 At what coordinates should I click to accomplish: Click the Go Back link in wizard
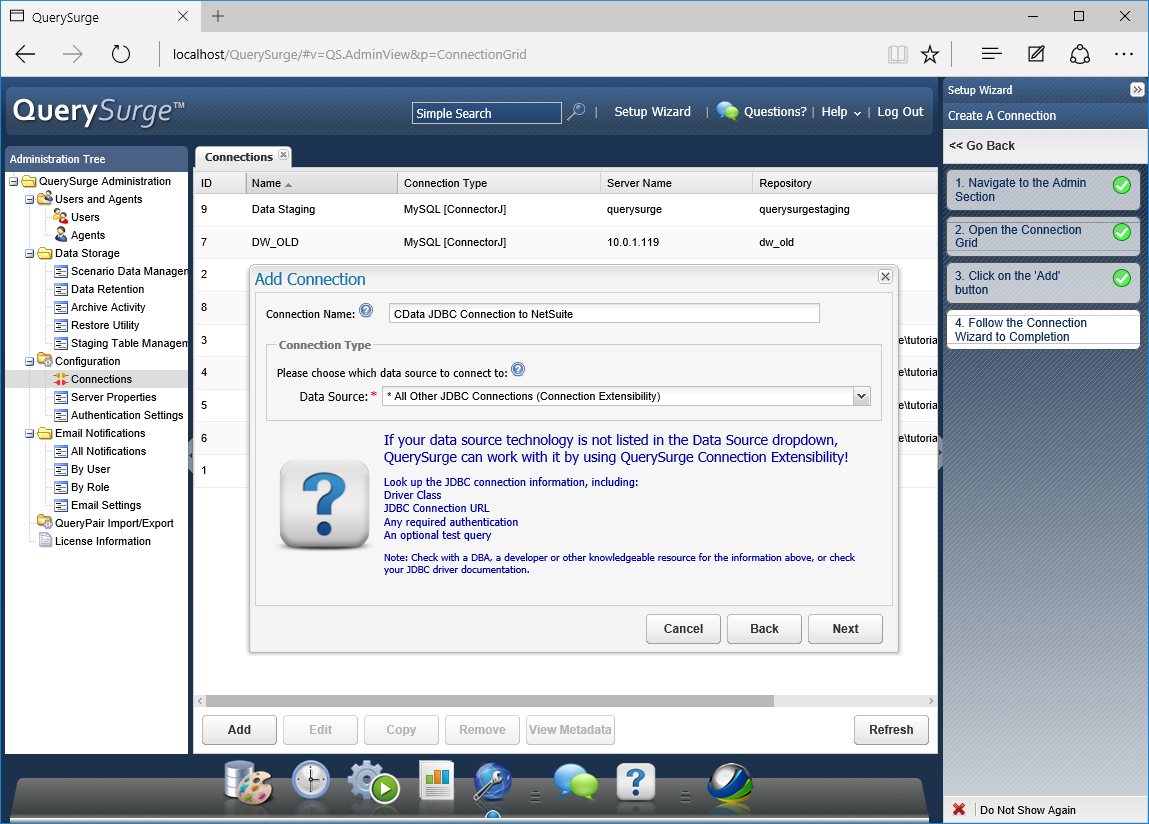[982, 146]
